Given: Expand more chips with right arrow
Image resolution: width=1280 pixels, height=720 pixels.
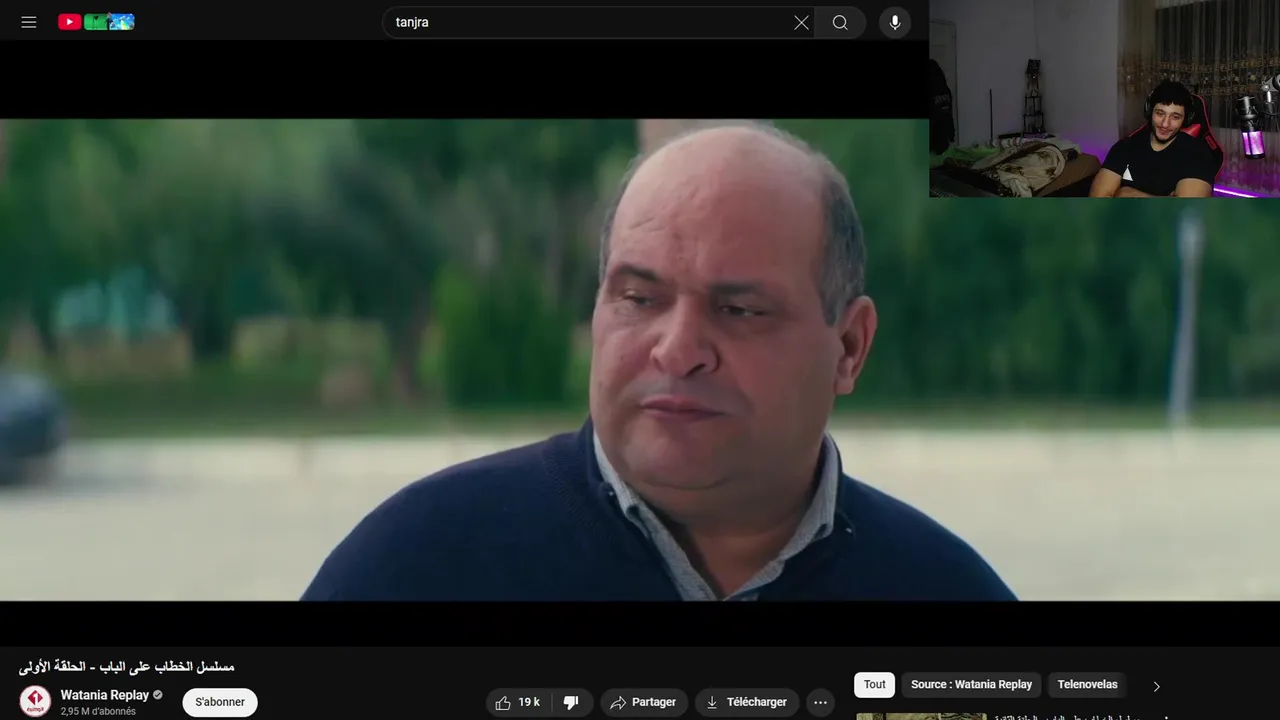Looking at the screenshot, I should pos(1156,686).
